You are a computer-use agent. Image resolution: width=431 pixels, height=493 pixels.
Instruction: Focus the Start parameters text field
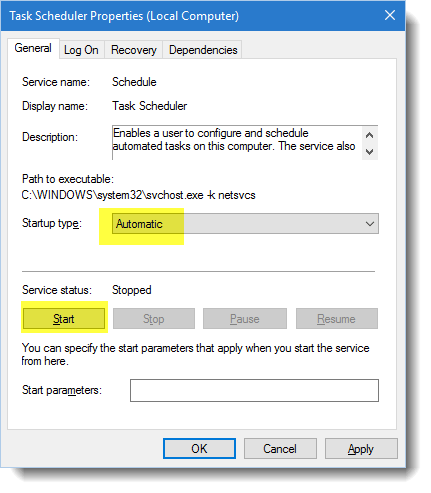254,390
